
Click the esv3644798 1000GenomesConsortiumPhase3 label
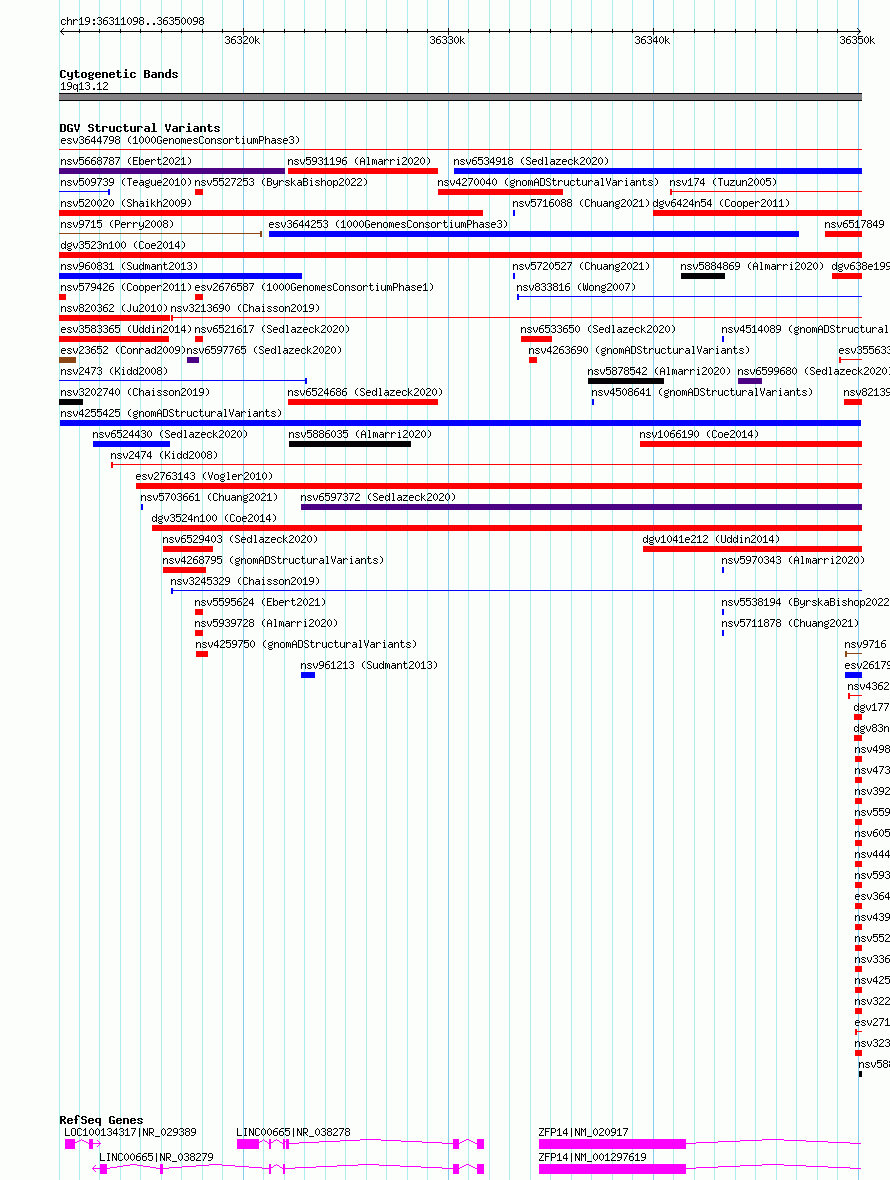(180, 140)
